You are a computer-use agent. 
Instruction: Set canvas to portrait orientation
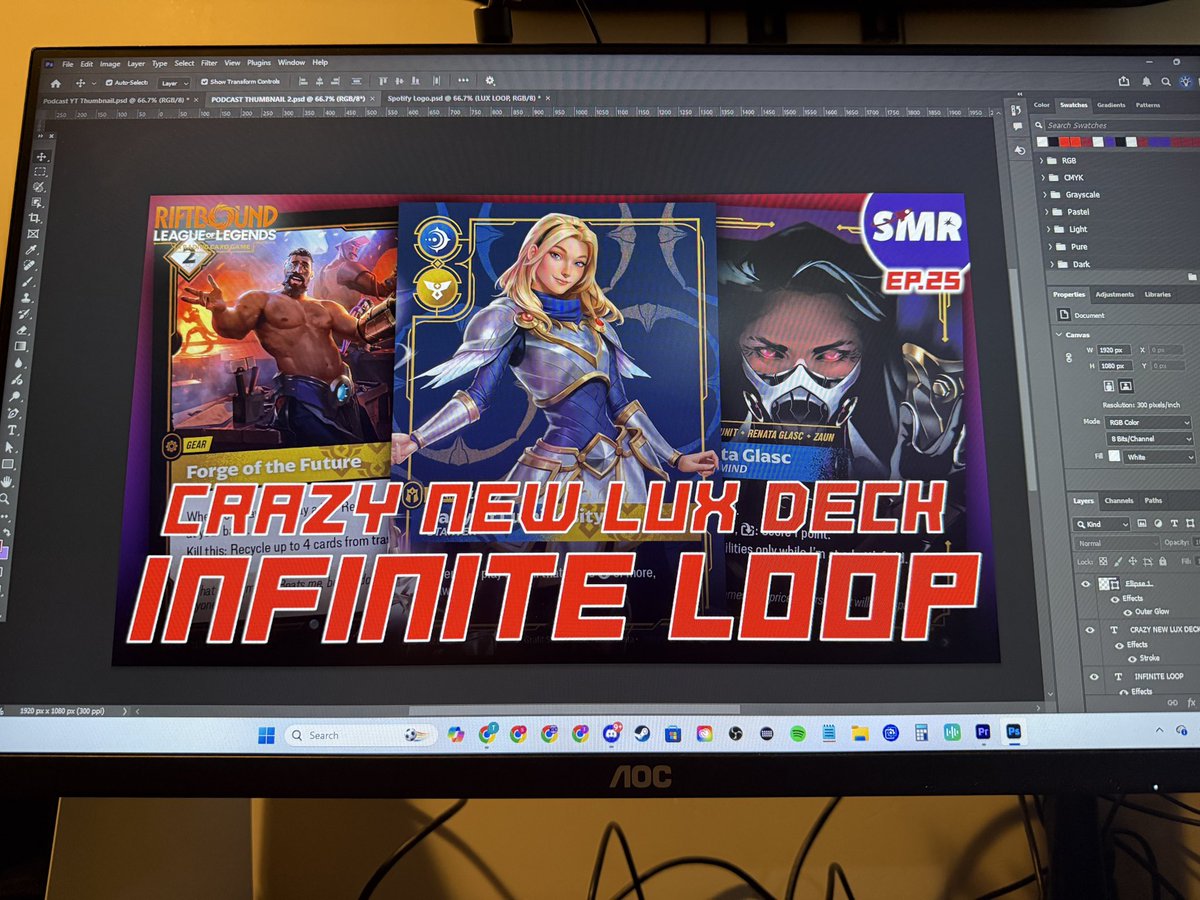point(1109,385)
